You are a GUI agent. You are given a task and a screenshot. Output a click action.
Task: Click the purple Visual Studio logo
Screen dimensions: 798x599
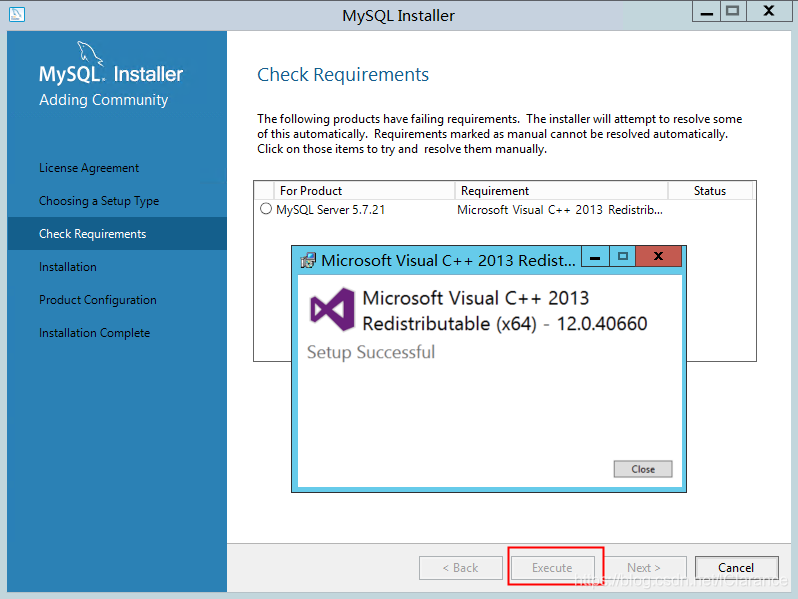click(x=332, y=309)
